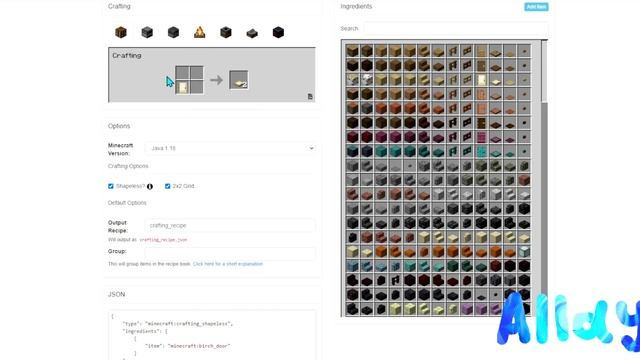Pick the spruce slab ingredient
Image resolution: width=640 pixels, height=360 pixels.
click(x=438, y=65)
